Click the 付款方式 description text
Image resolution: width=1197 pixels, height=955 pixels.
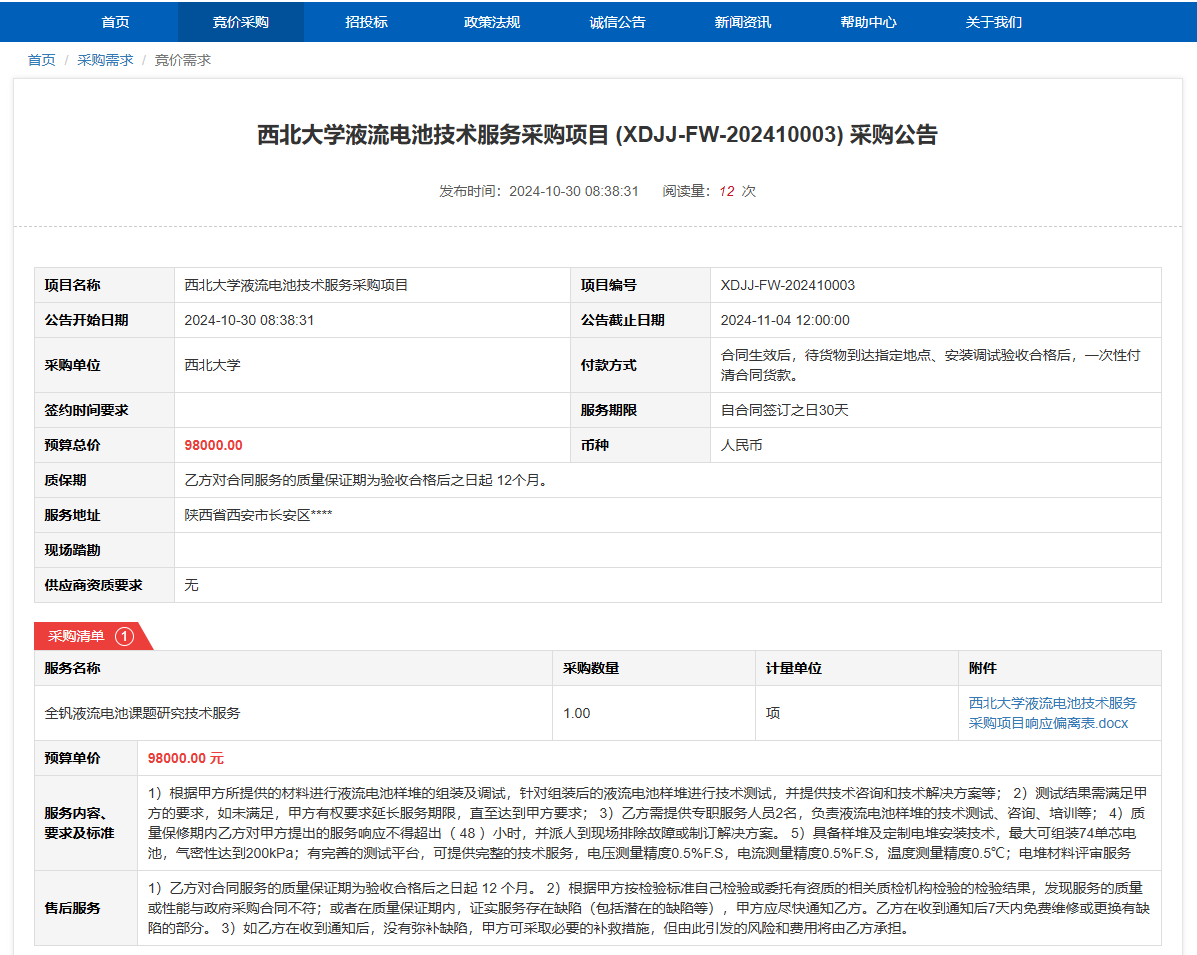pyautogui.click(x=931, y=365)
